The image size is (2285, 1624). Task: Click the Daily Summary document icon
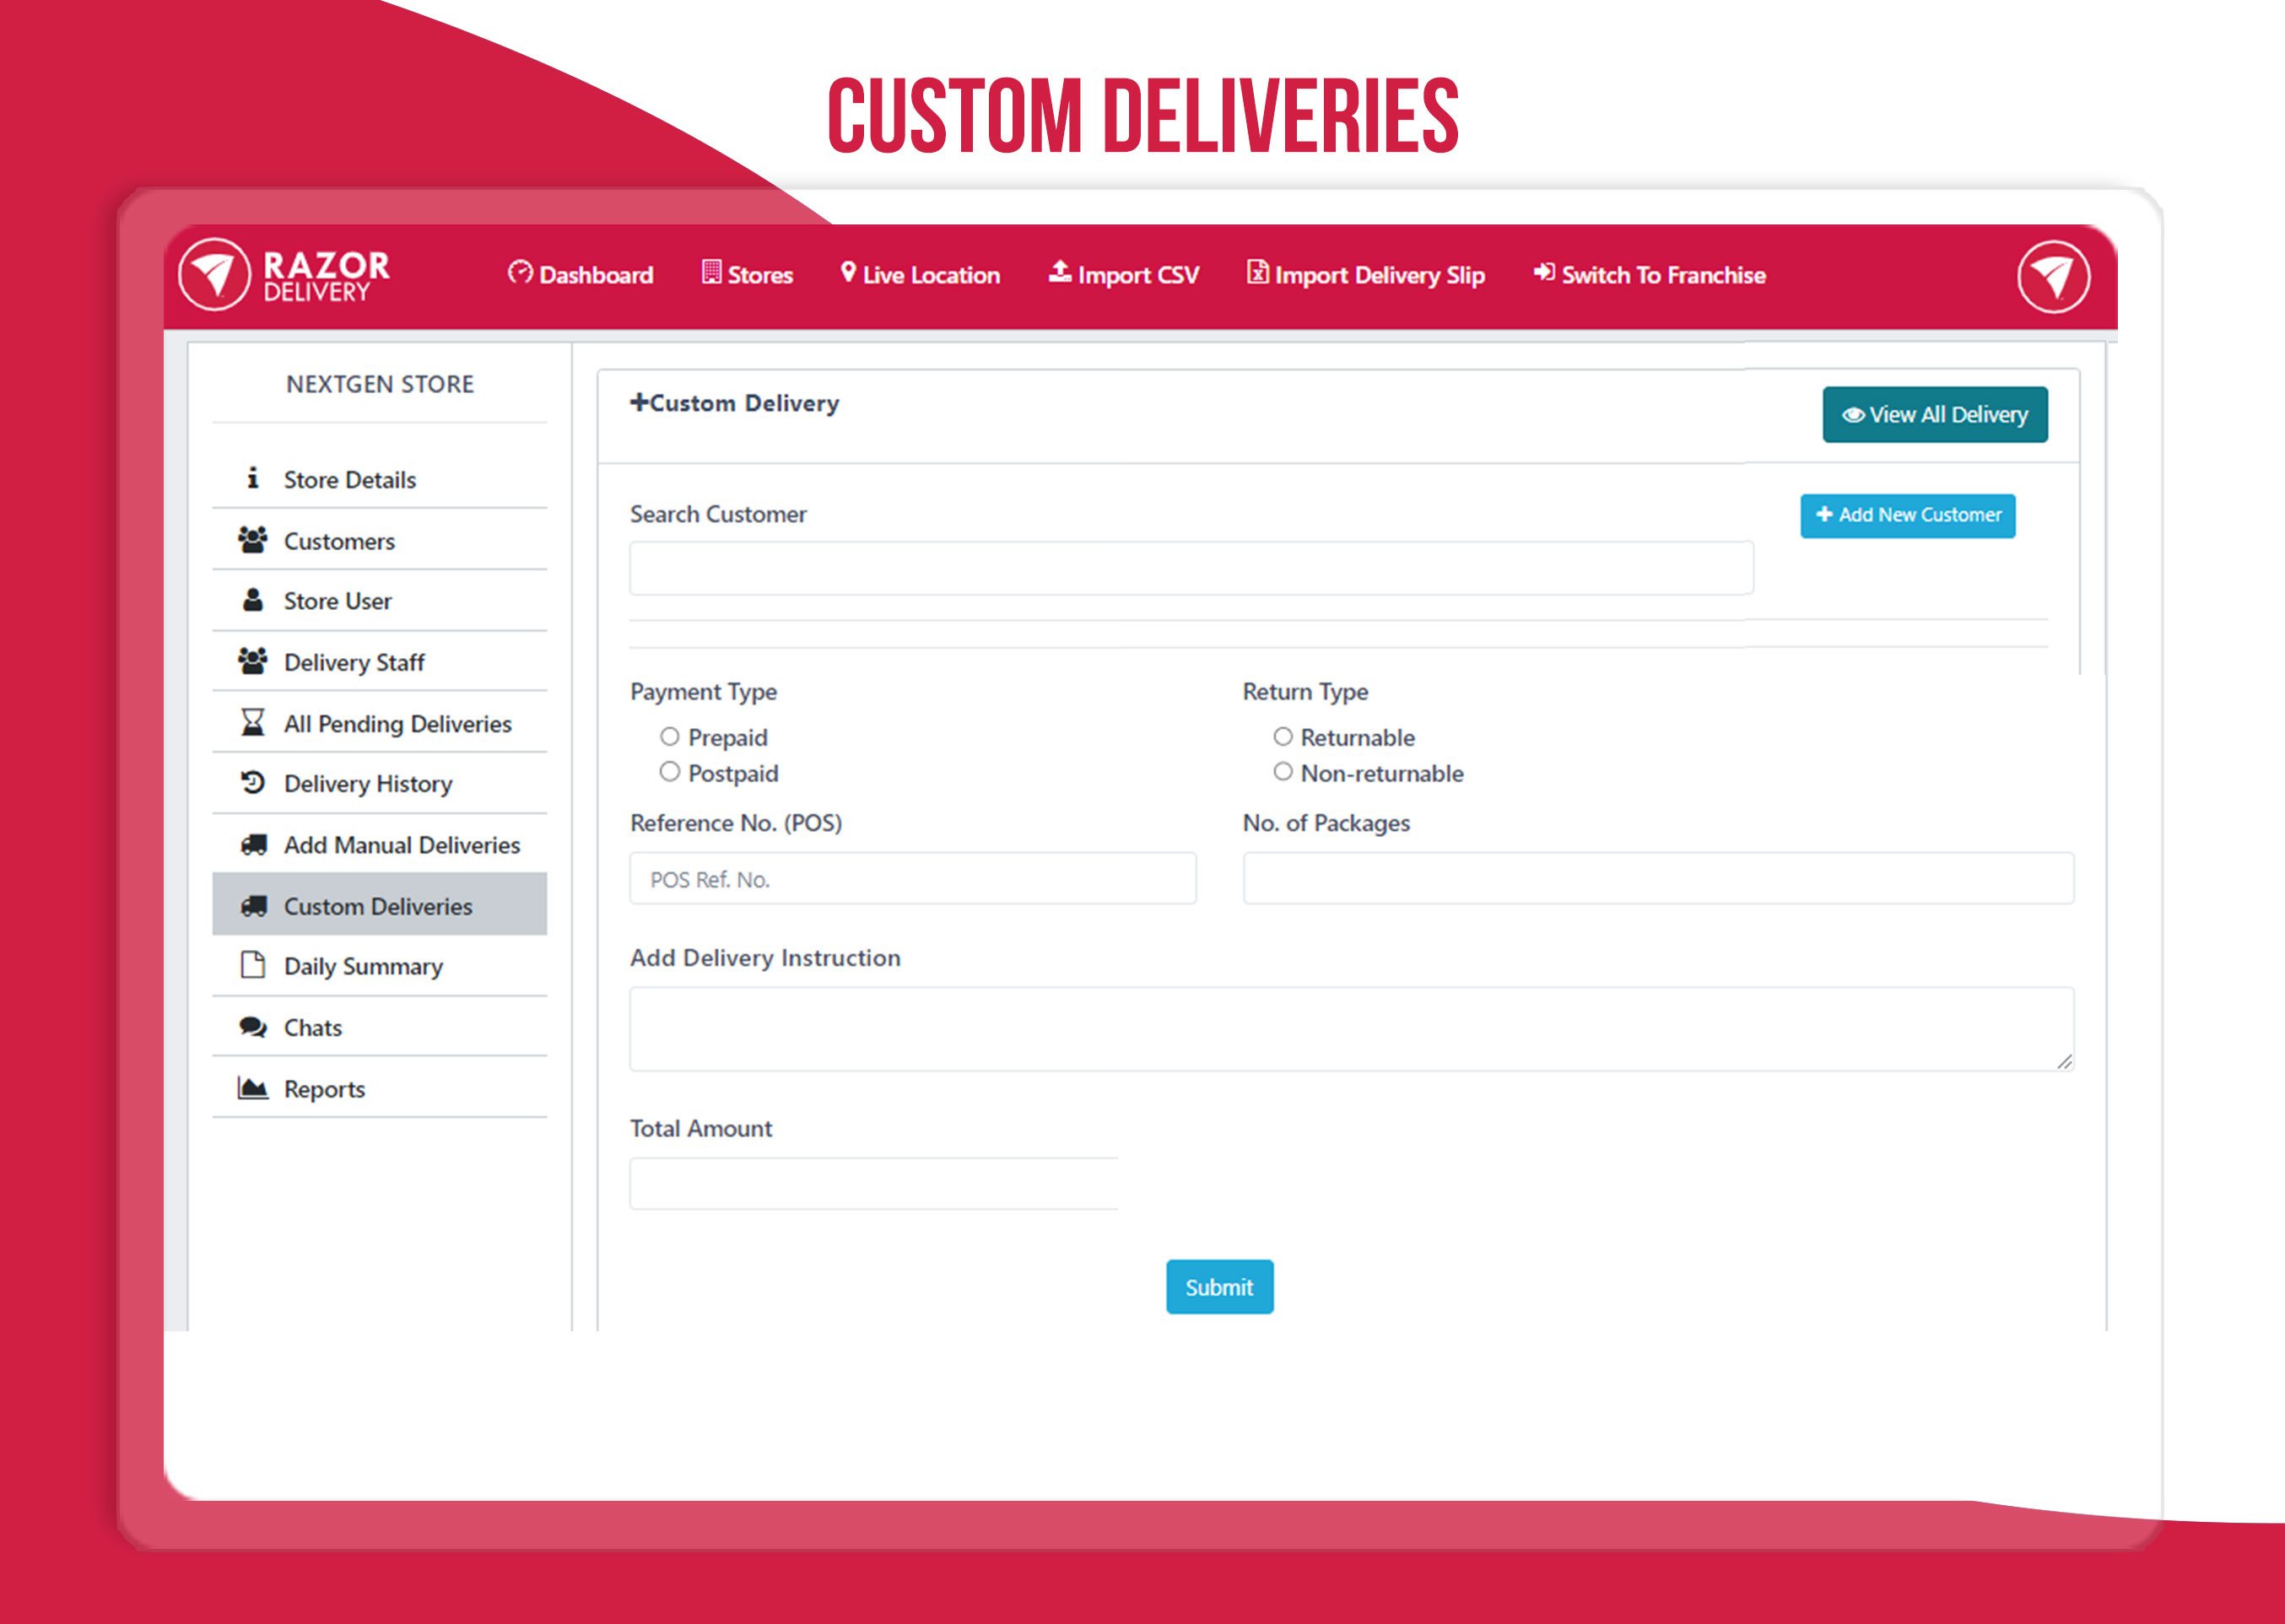coord(253,966)
